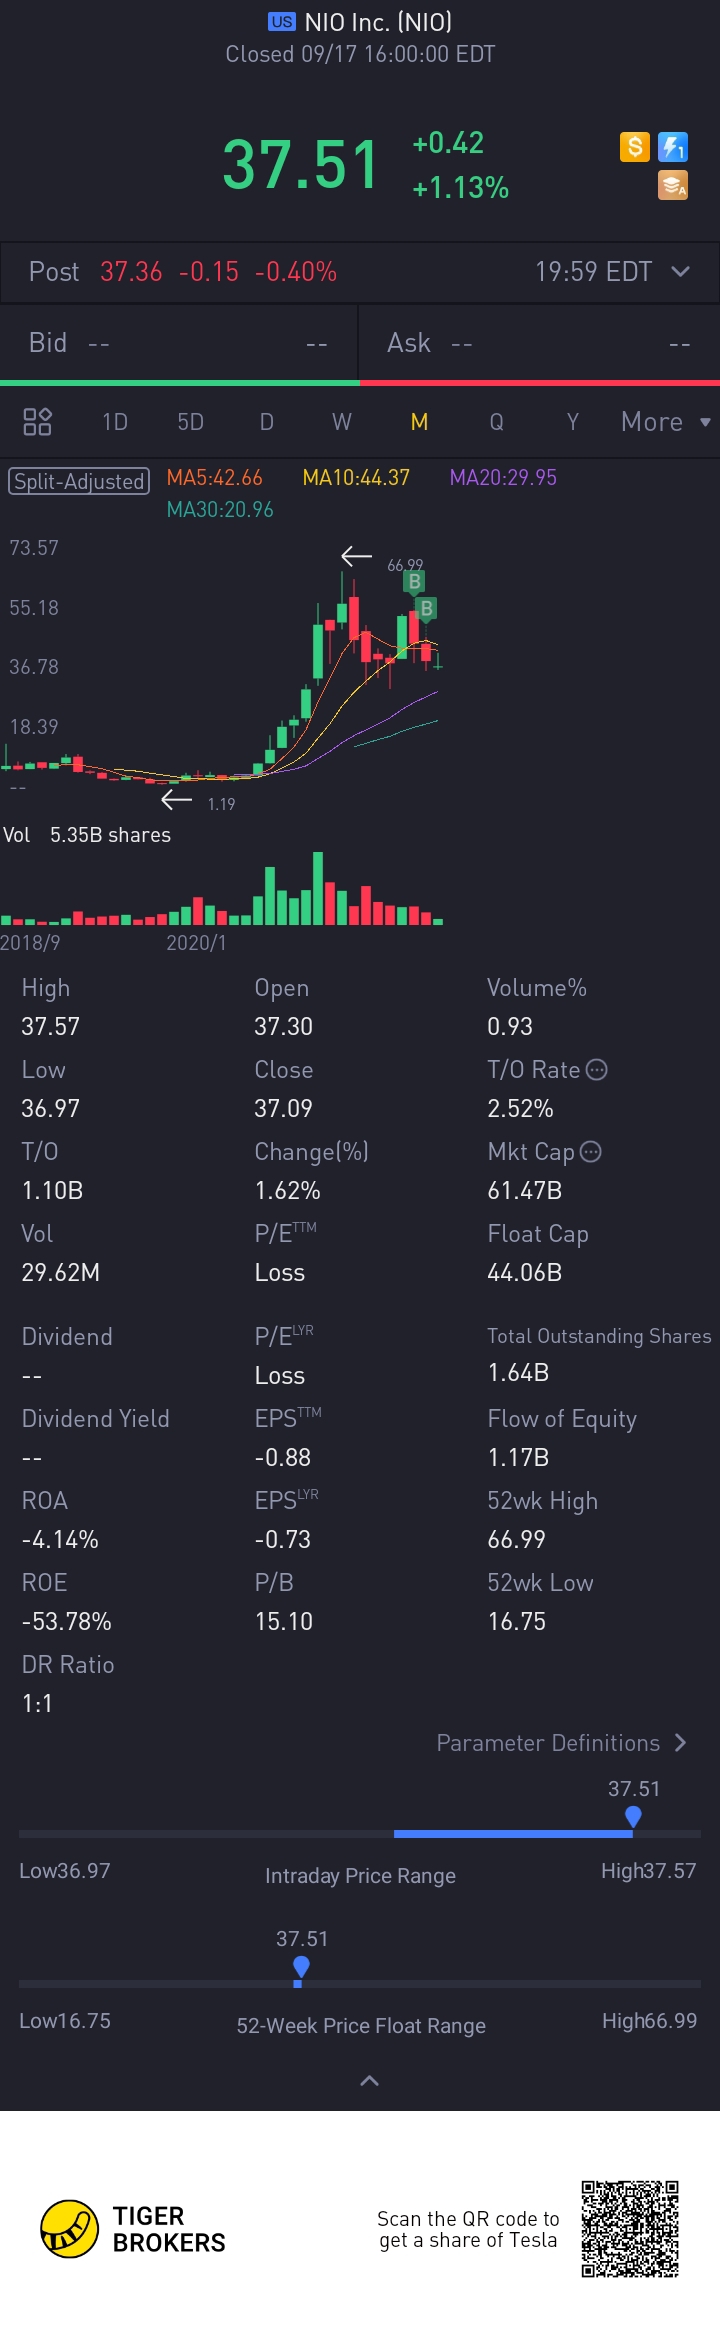Toggle the Split-Adjusted chart setting
Viewport: 720px width, 2348px height.
[x=79, y=481]
